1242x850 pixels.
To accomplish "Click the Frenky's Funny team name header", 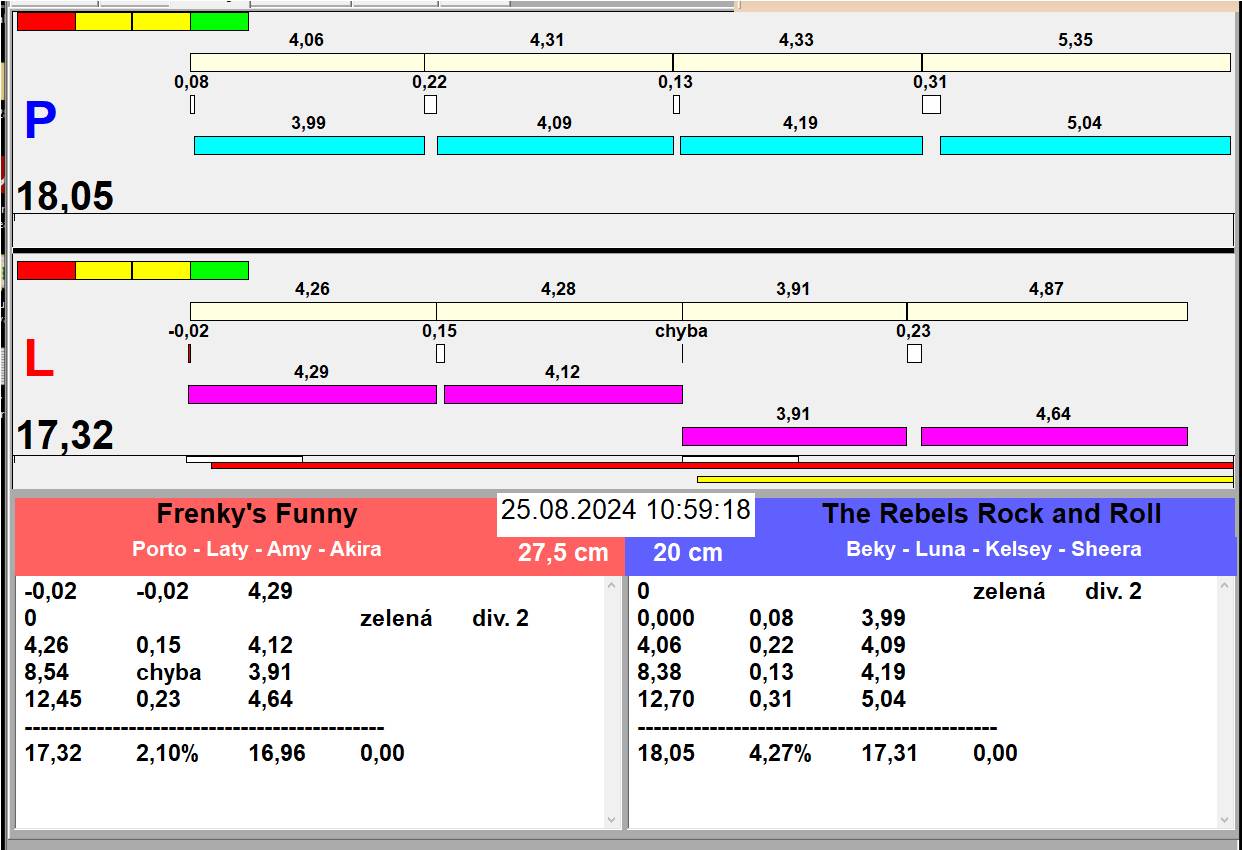I will click(x=257, y=514).
